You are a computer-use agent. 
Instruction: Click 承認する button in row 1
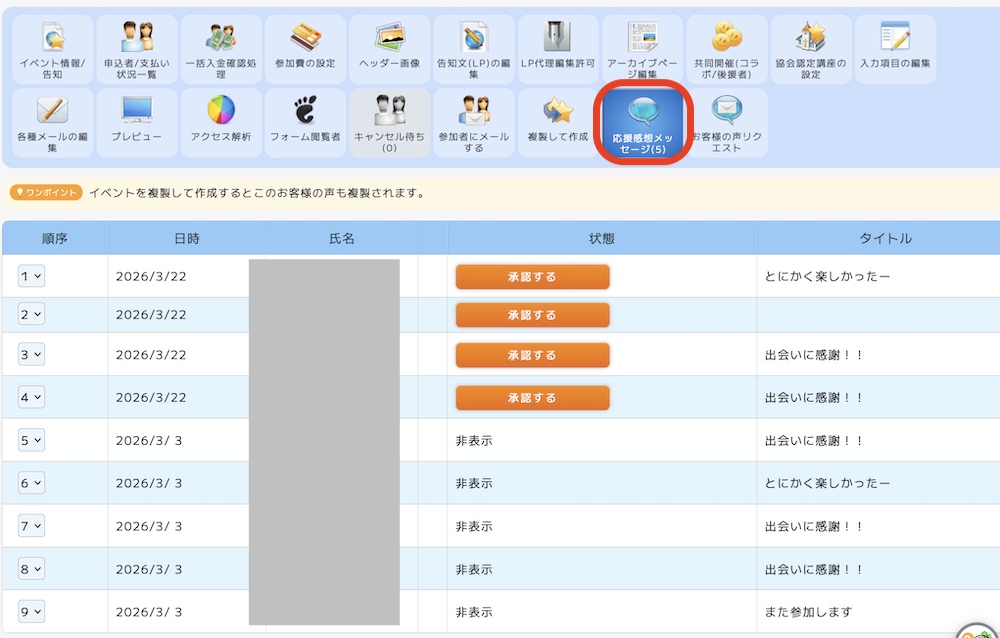(533, 277)
